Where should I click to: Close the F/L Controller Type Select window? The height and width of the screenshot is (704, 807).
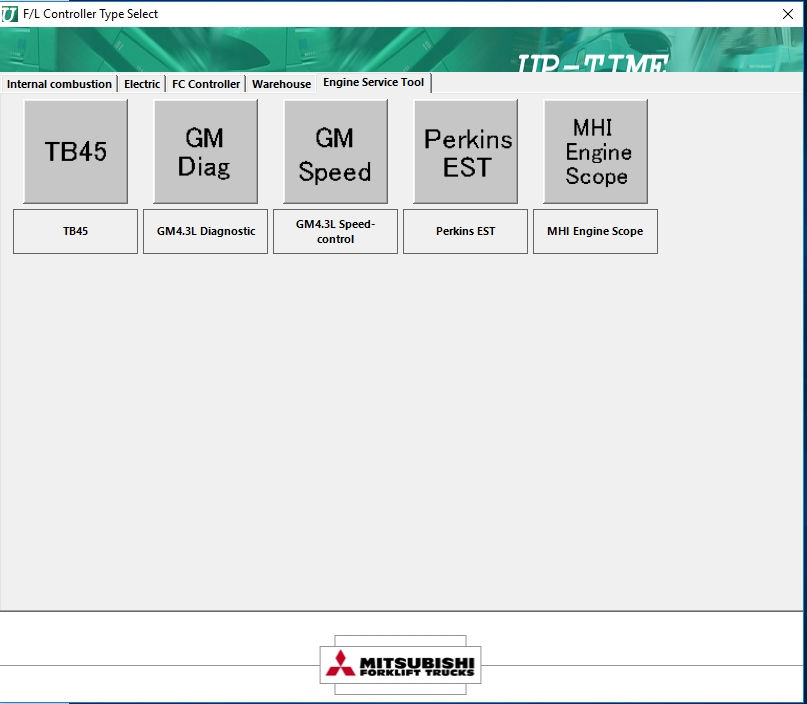click(x=787, y=14)
